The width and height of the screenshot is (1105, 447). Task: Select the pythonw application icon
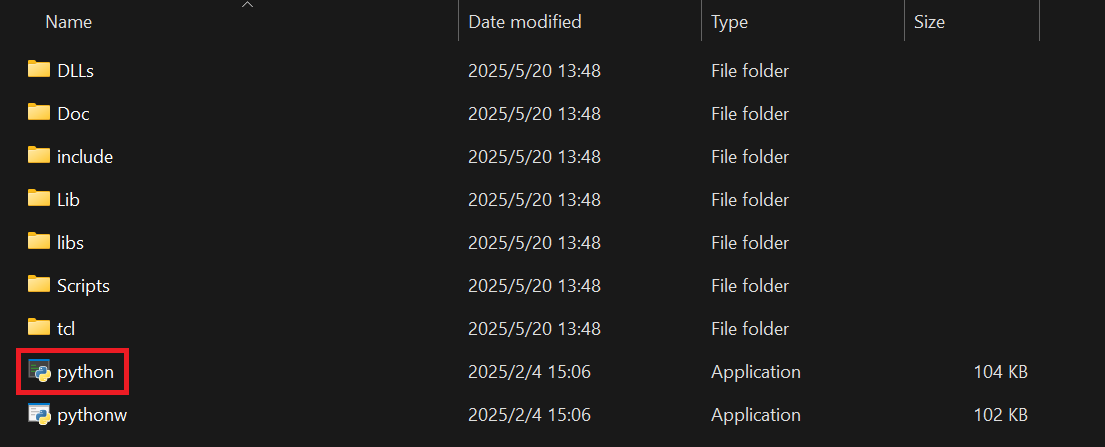tap(39, 415)
